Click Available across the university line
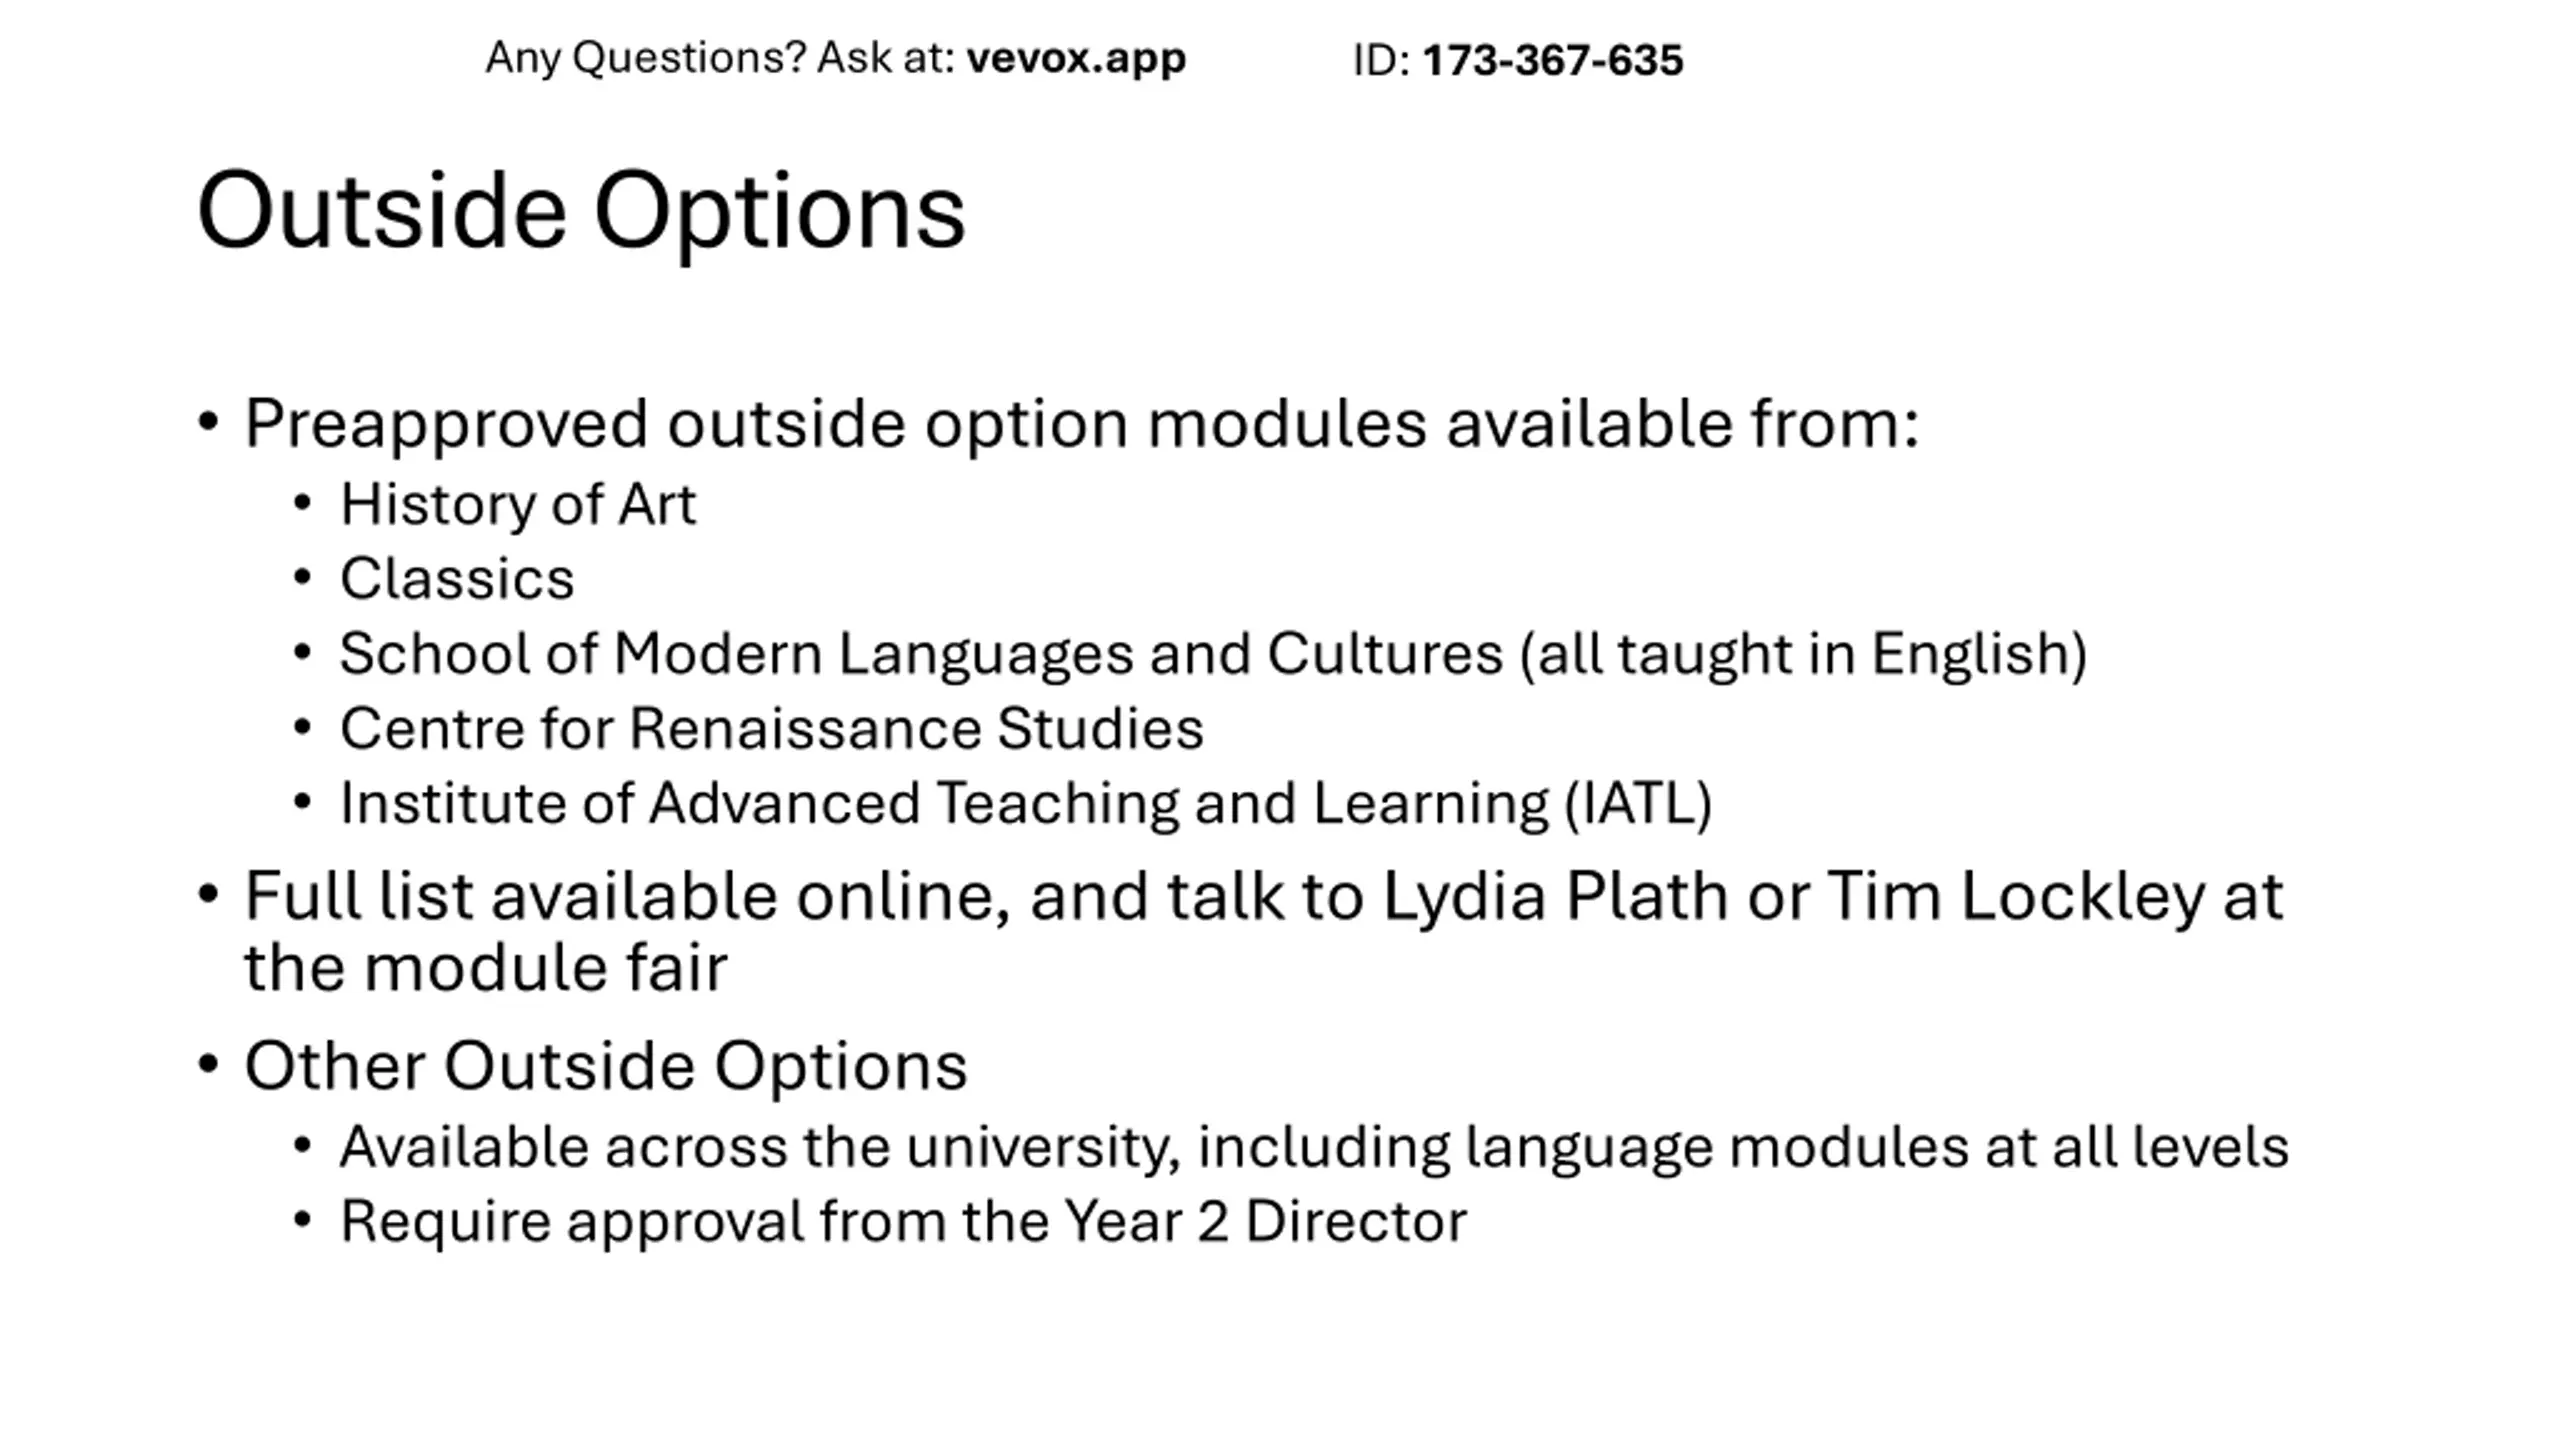 1314,1148
